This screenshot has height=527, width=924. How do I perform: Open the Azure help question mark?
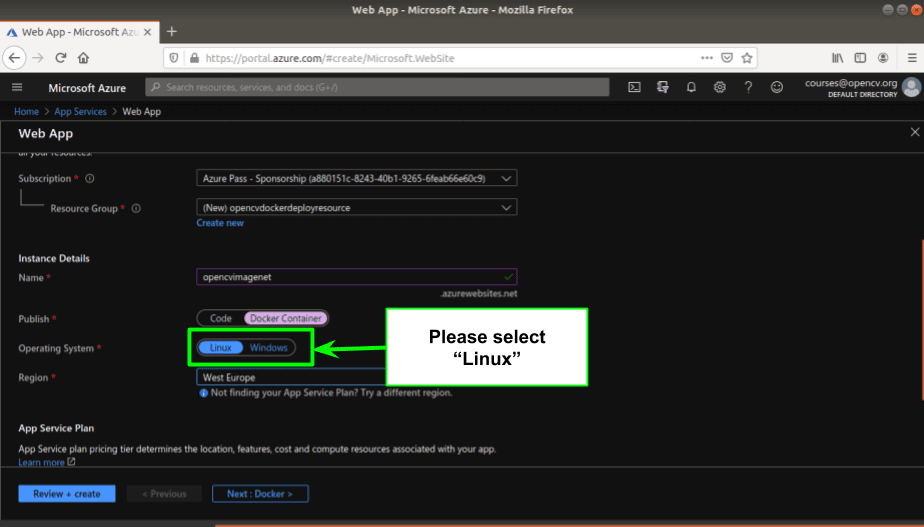(x=748, y=87)
